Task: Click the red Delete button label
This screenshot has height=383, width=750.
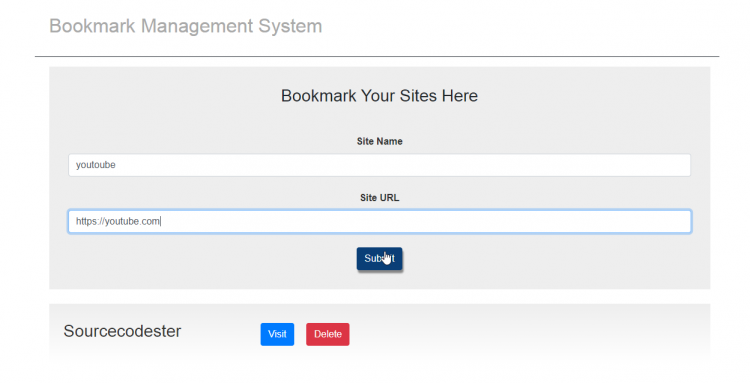Action: tap(328, 334)
